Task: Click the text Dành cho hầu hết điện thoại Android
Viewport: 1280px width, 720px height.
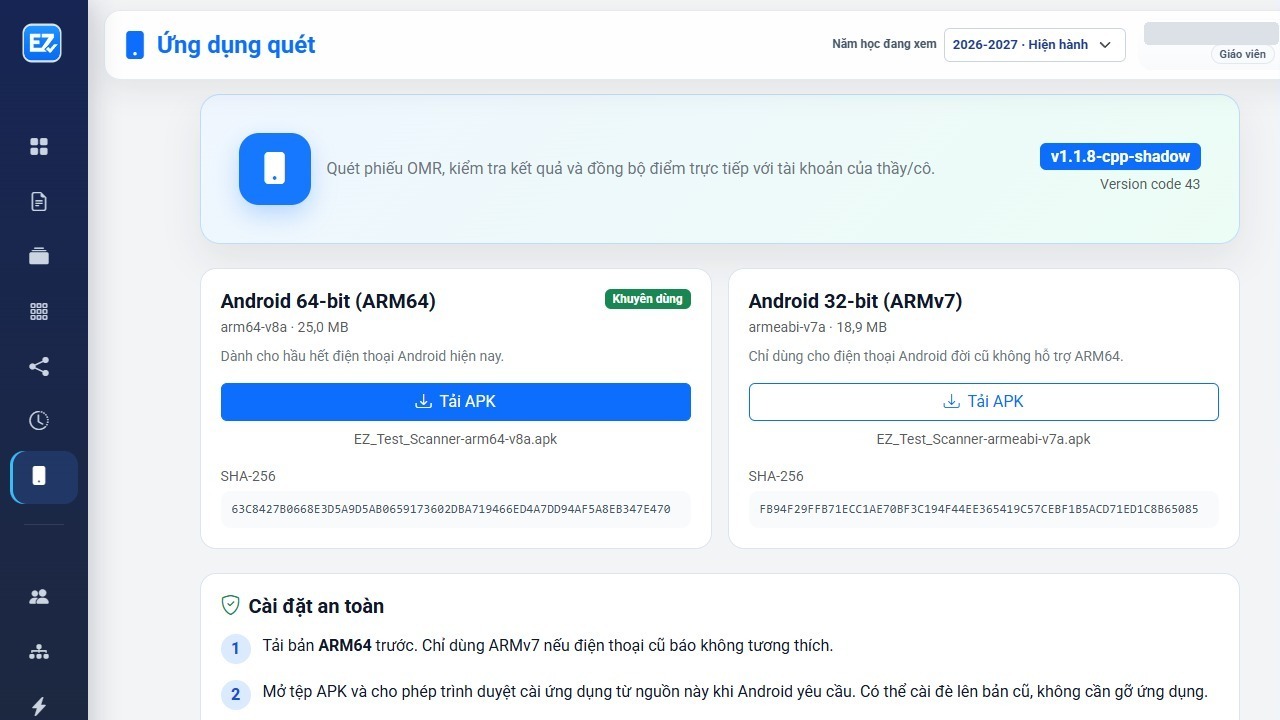Action: pyautogui.click(x=362, y=356)
